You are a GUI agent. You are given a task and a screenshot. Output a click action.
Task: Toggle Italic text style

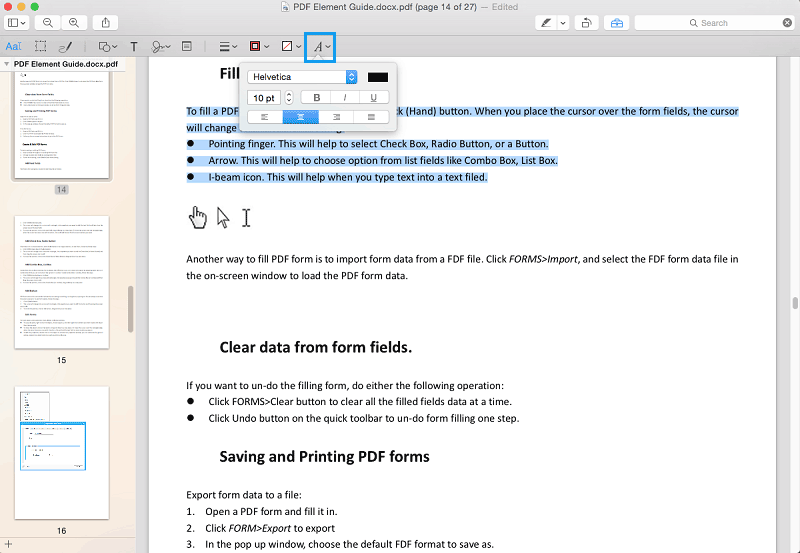tap(345, 97)
